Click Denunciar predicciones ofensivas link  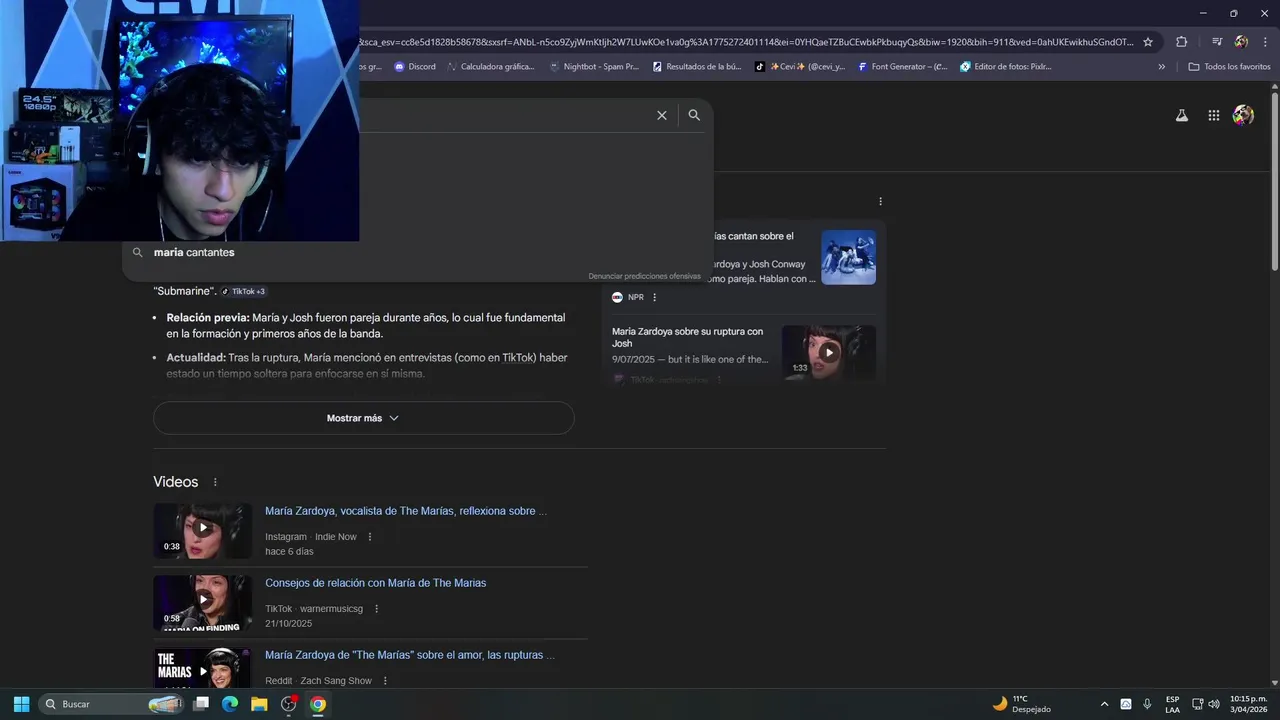point(644,276)
